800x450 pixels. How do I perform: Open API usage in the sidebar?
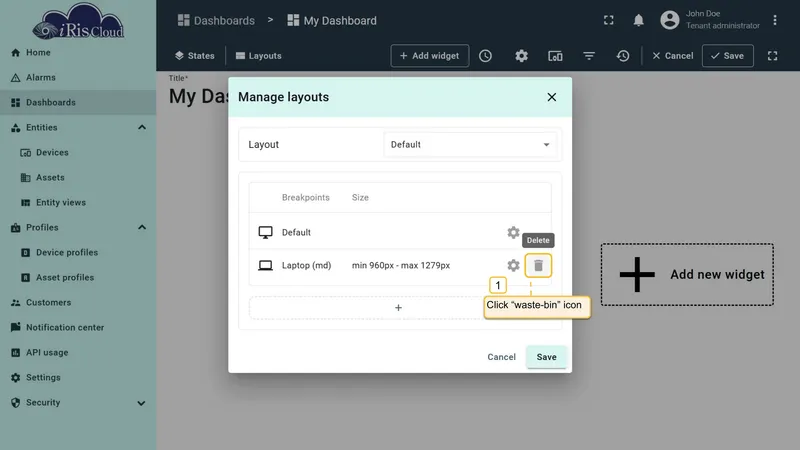78,353
